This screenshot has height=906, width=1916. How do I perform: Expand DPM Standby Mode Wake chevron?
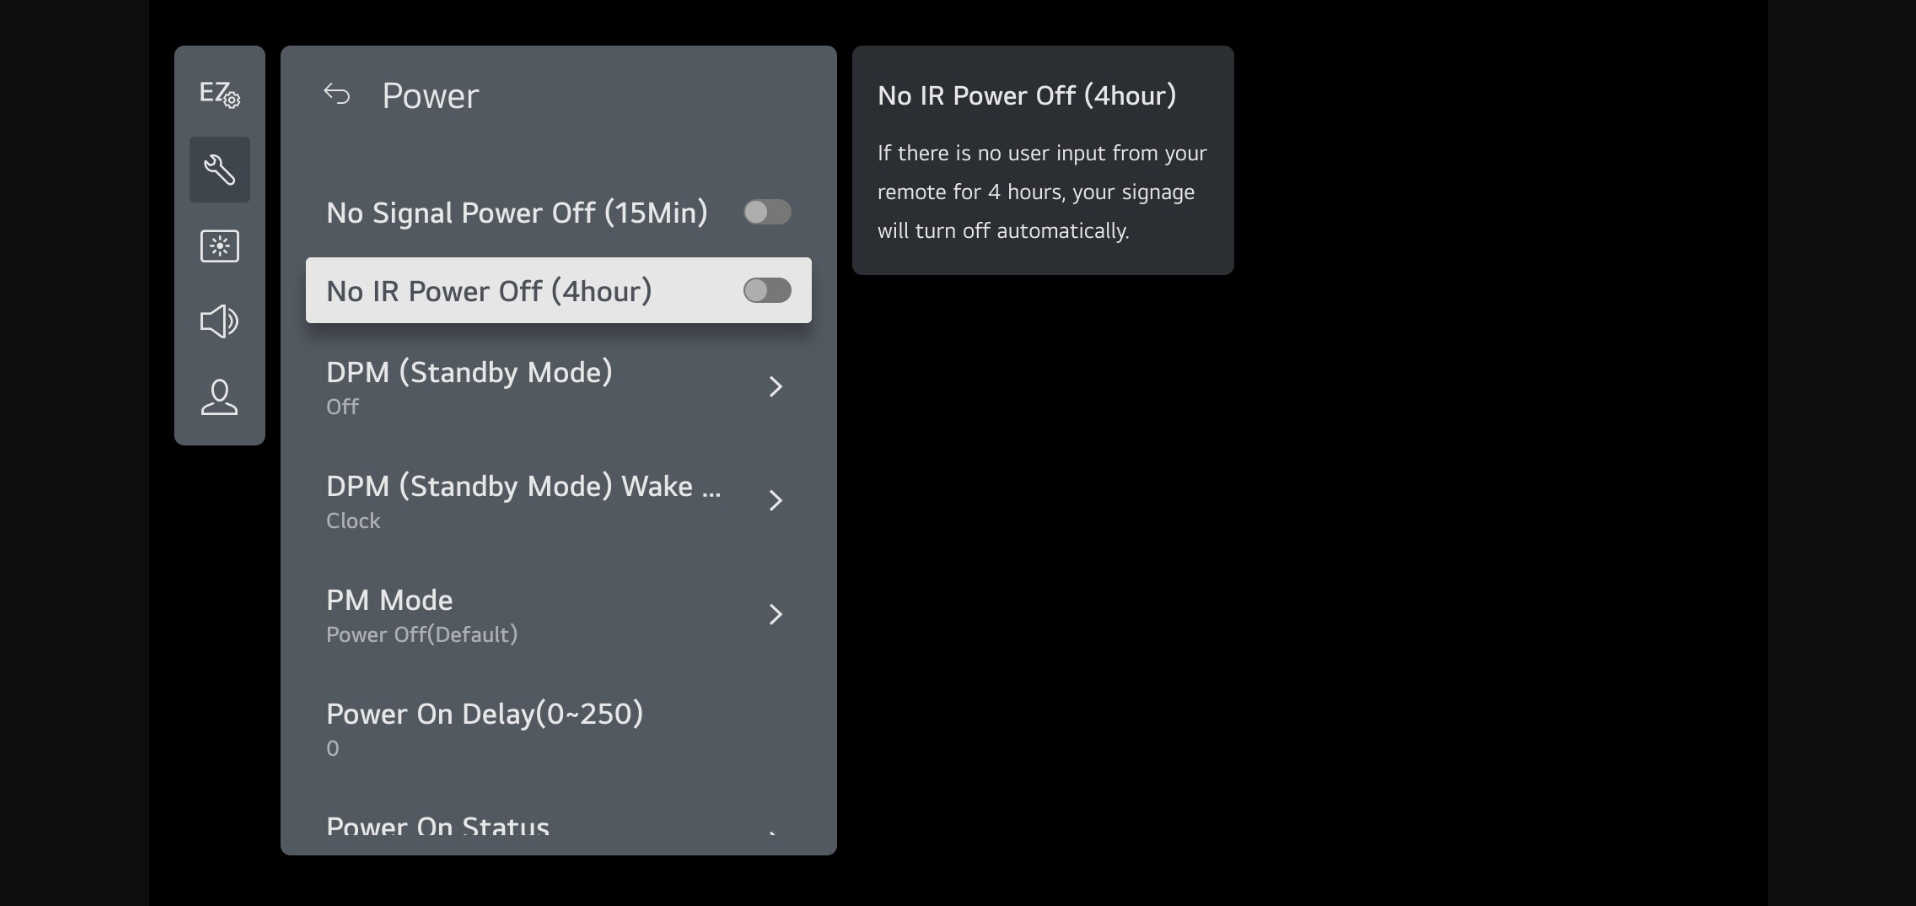[x=775, y=501]
